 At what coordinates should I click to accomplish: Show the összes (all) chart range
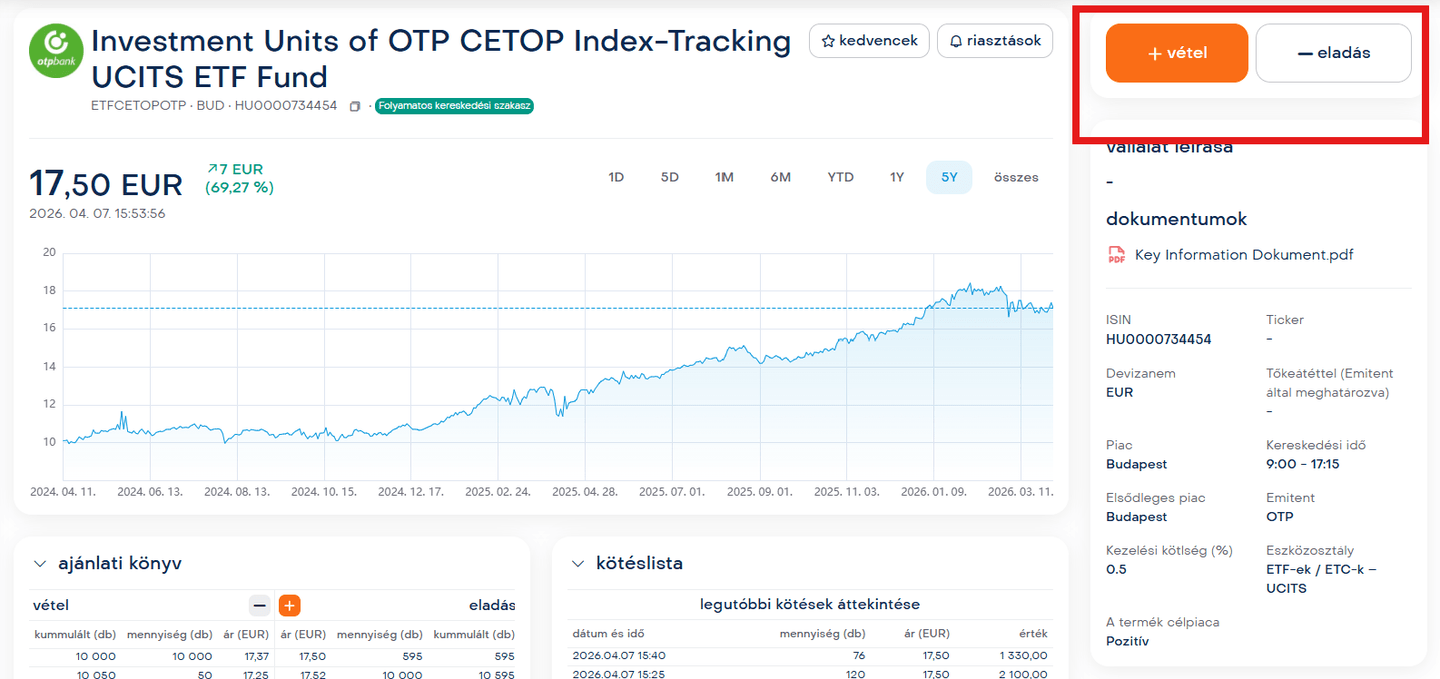[1016, 177]
